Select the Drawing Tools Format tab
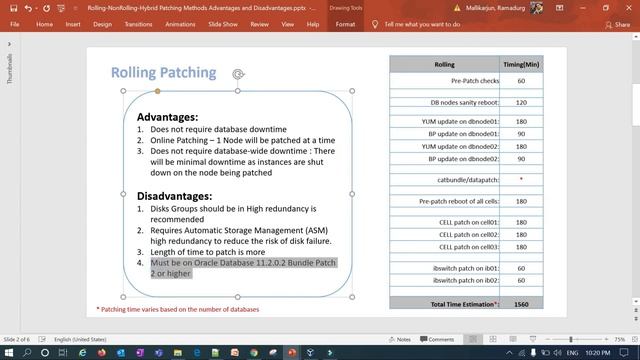This screenshot has width=640, height=360. click(345, 24)
